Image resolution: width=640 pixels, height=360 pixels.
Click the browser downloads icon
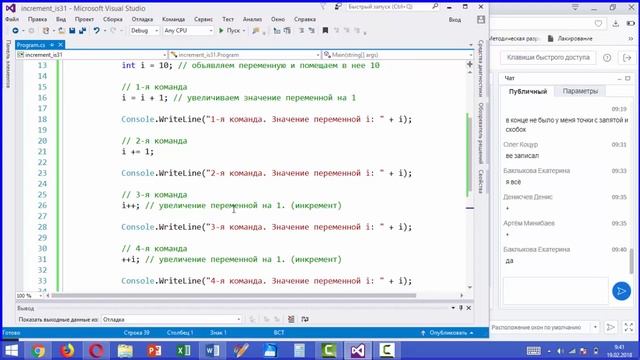616,24
